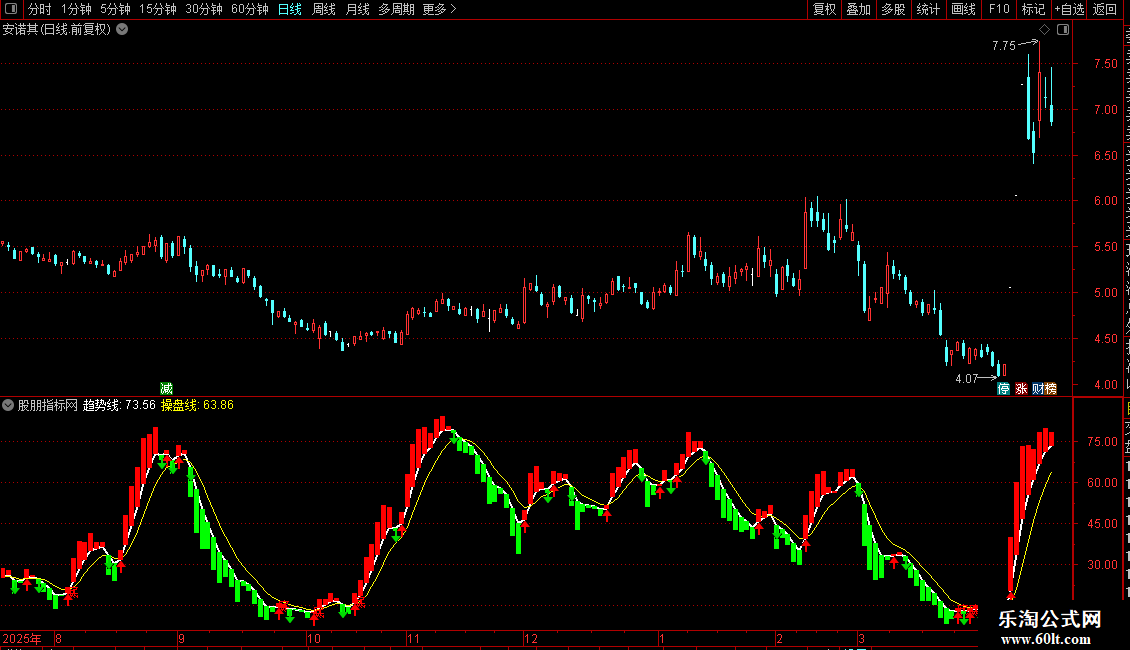Click the 返回 back button
Screen dimensions: 1130x650
coord(1104,9)
